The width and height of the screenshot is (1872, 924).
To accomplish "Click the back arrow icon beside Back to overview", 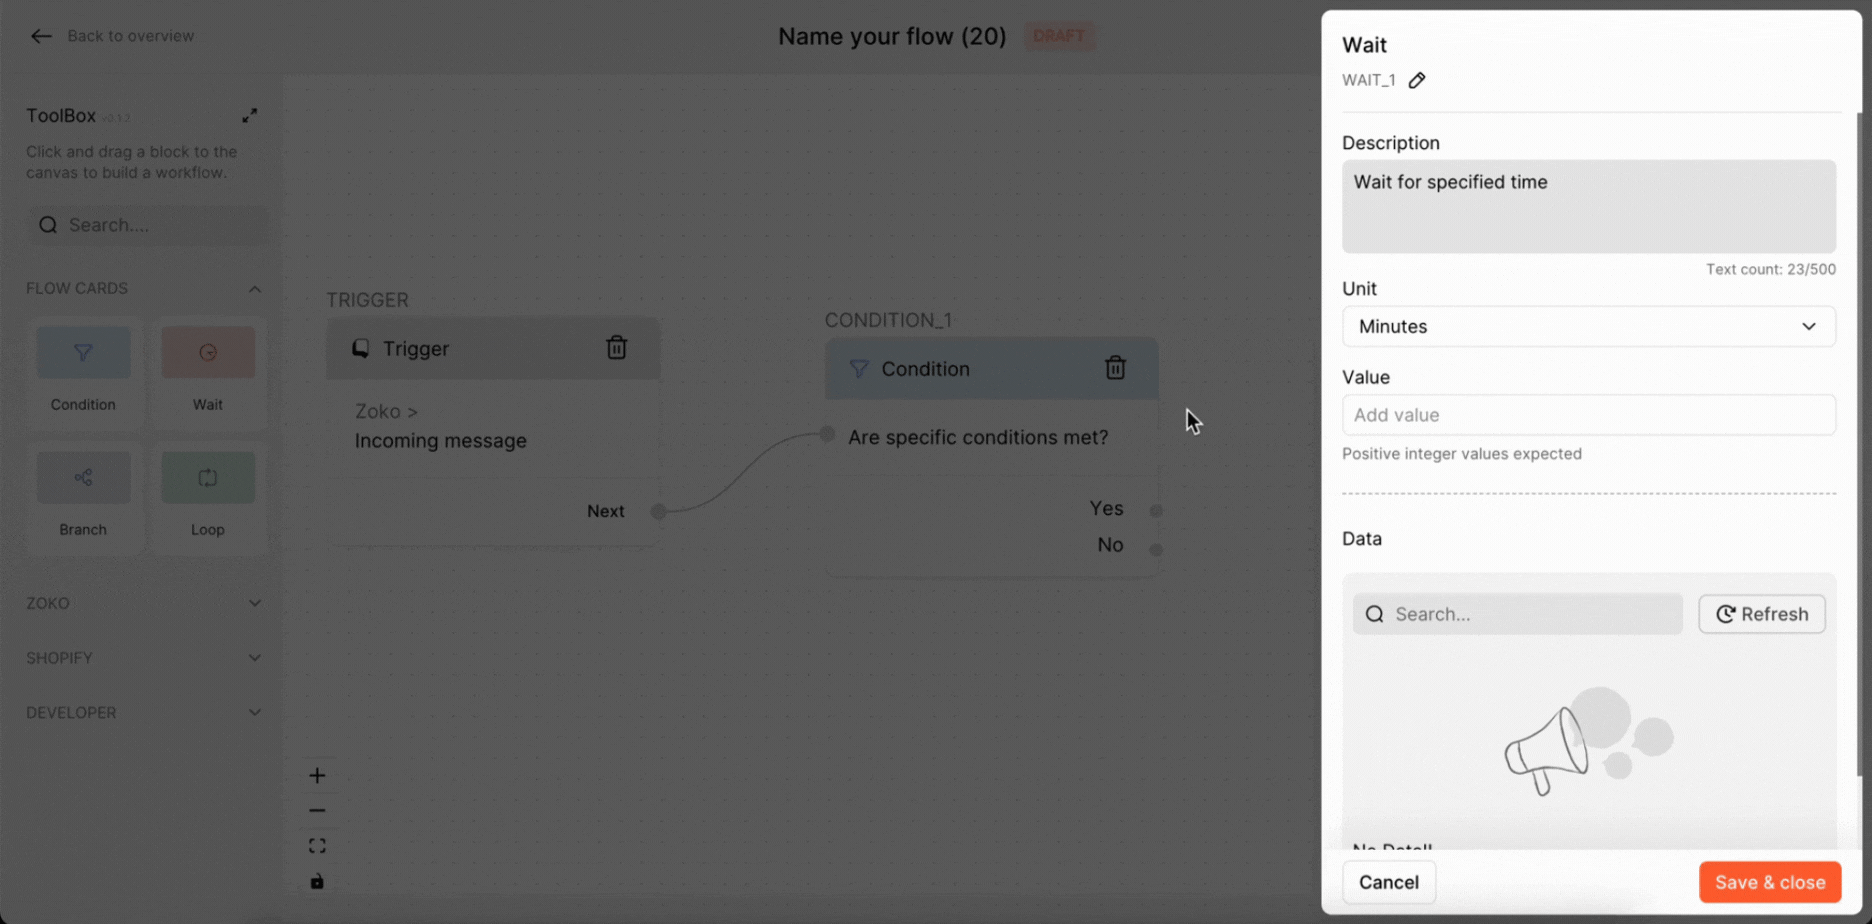I will pyautogui.click(x=41, y=36).
